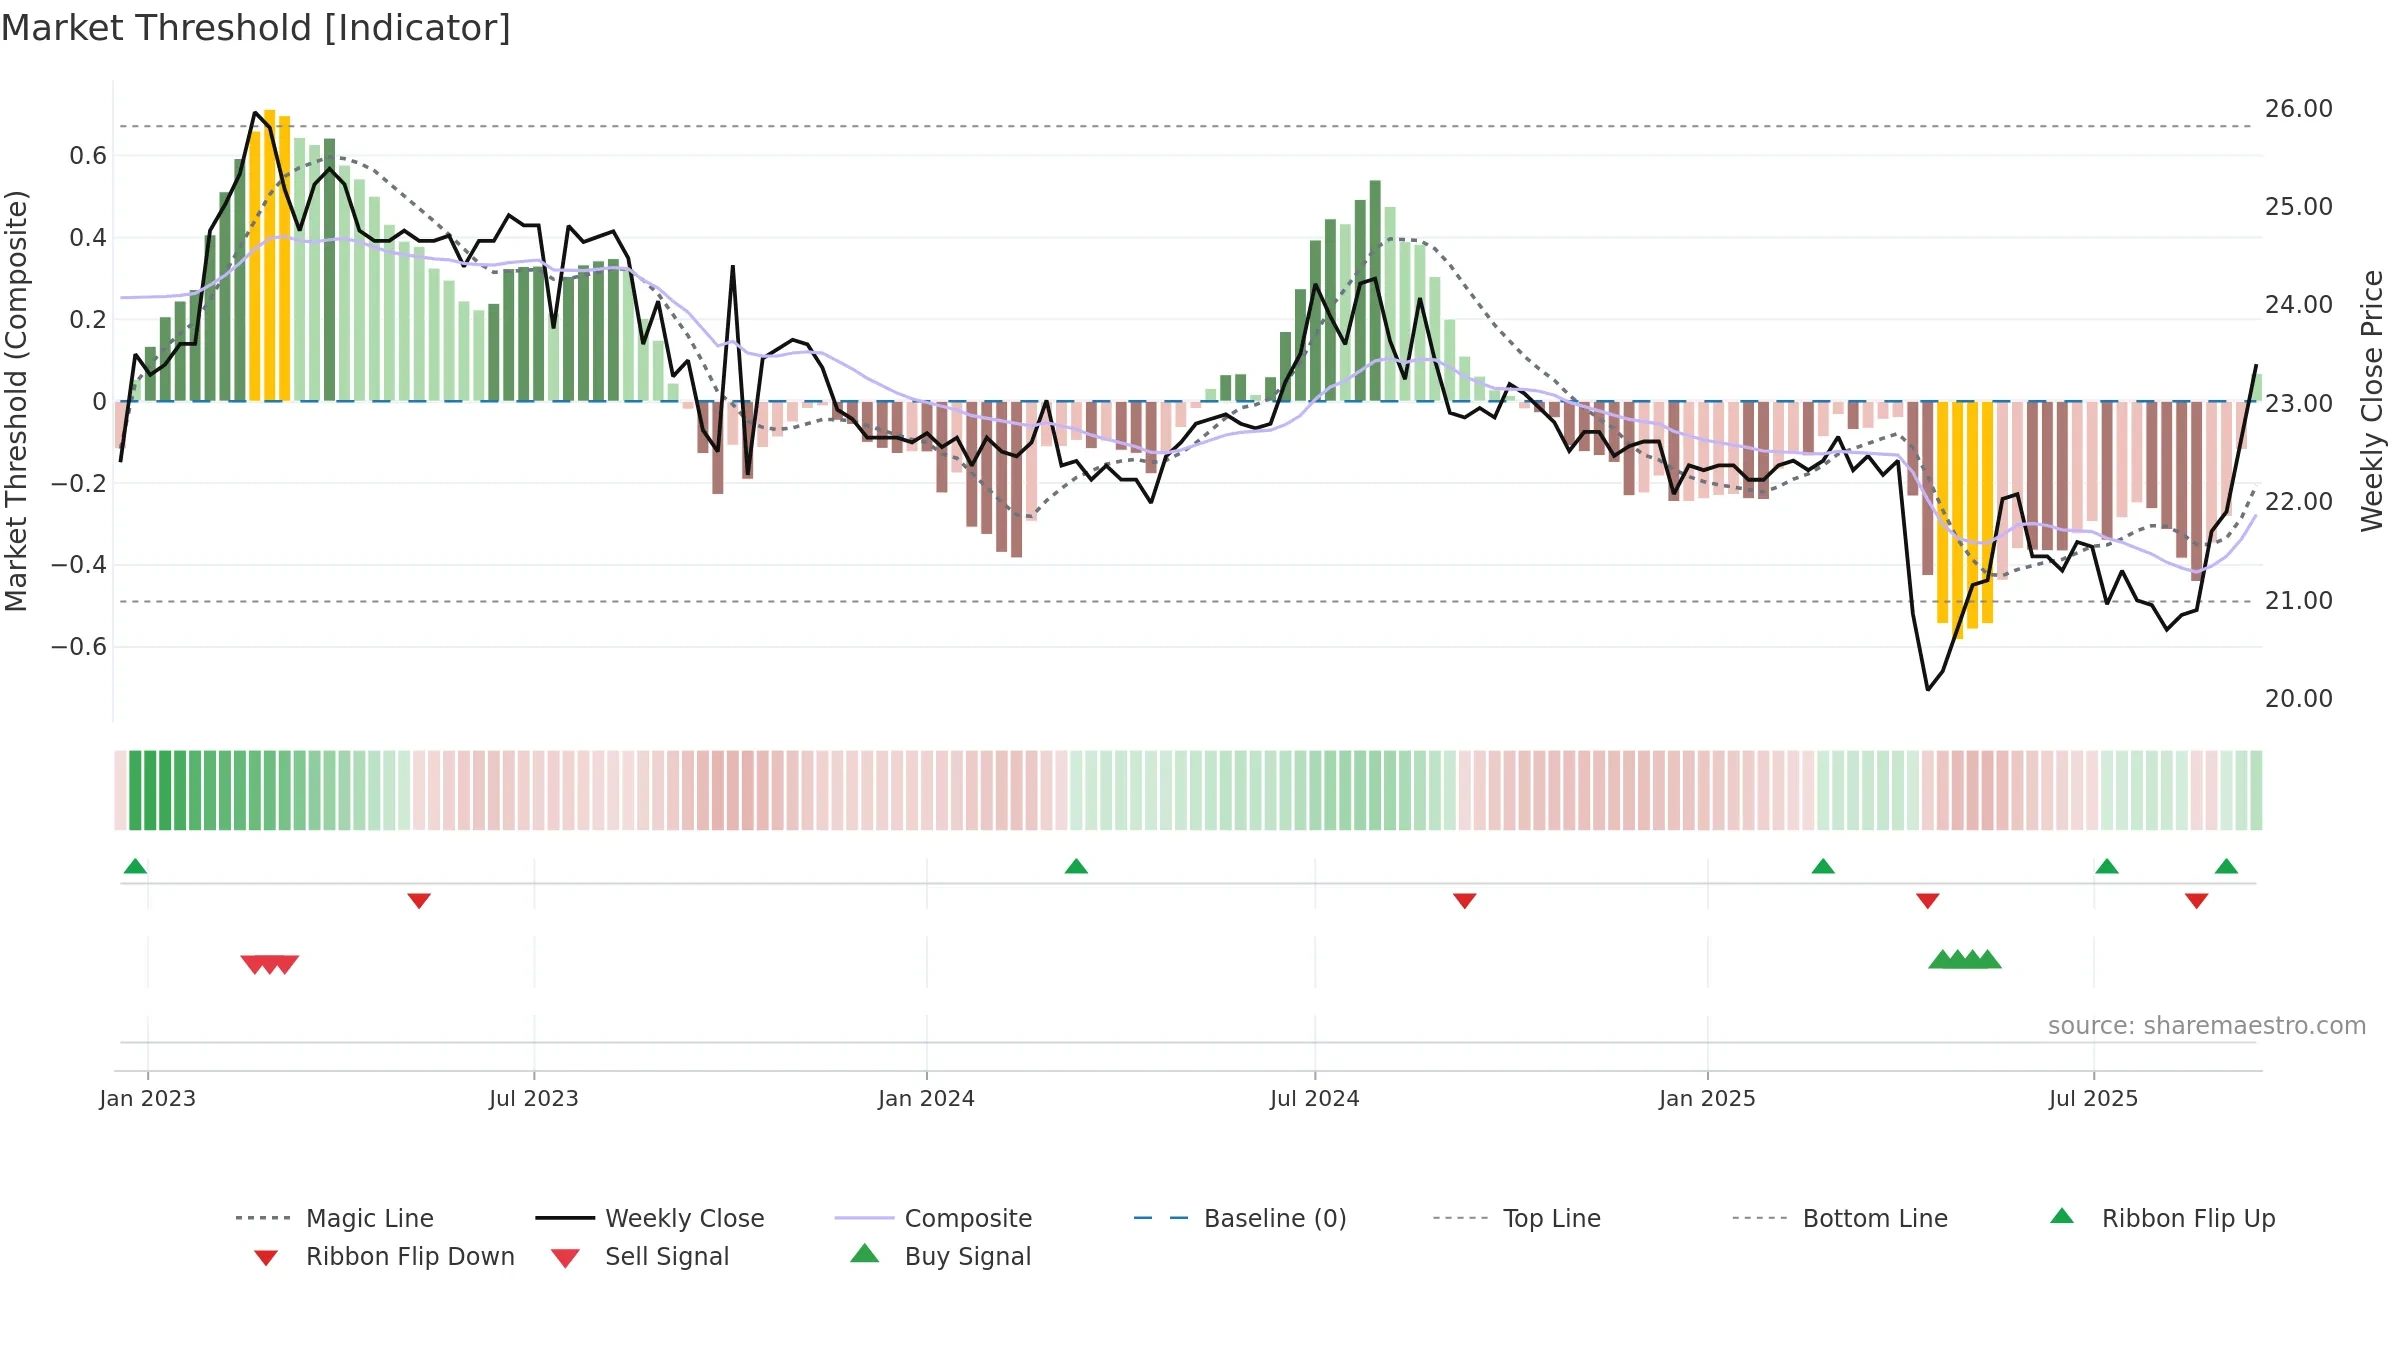Click the Jul 2024 x-axis label

[1315, 1098]
